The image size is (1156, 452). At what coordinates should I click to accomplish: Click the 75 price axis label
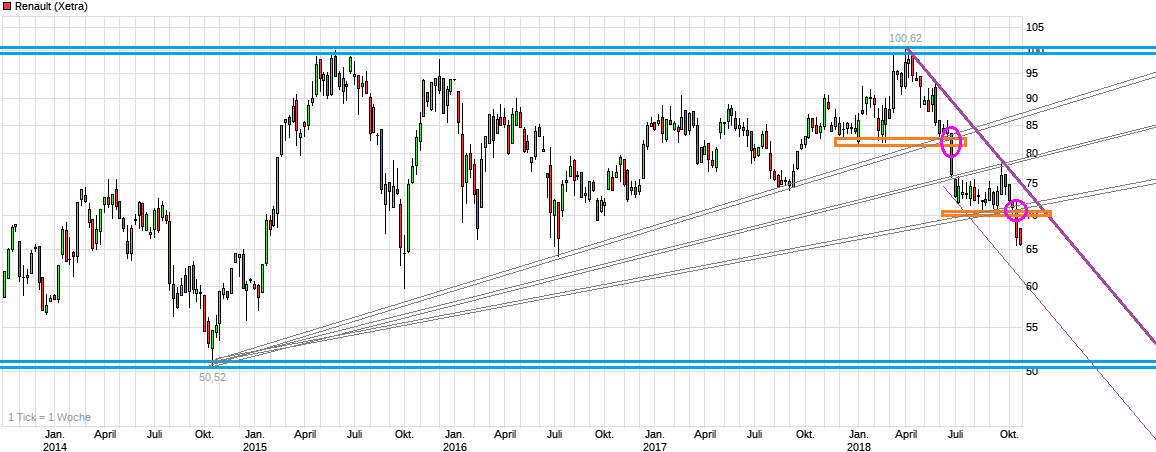click(1031, 183)
